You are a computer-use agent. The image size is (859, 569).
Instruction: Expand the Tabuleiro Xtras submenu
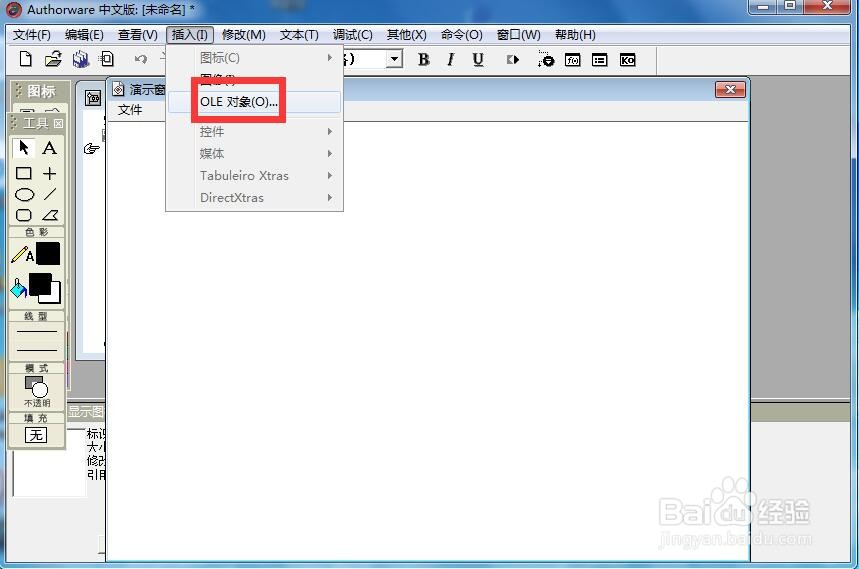tap(255, 175)
